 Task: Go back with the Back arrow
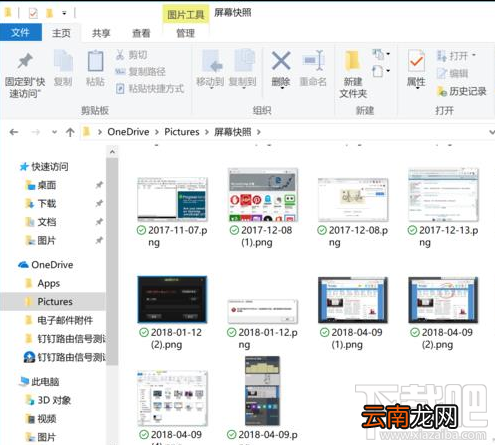click(x=14, y=132)
